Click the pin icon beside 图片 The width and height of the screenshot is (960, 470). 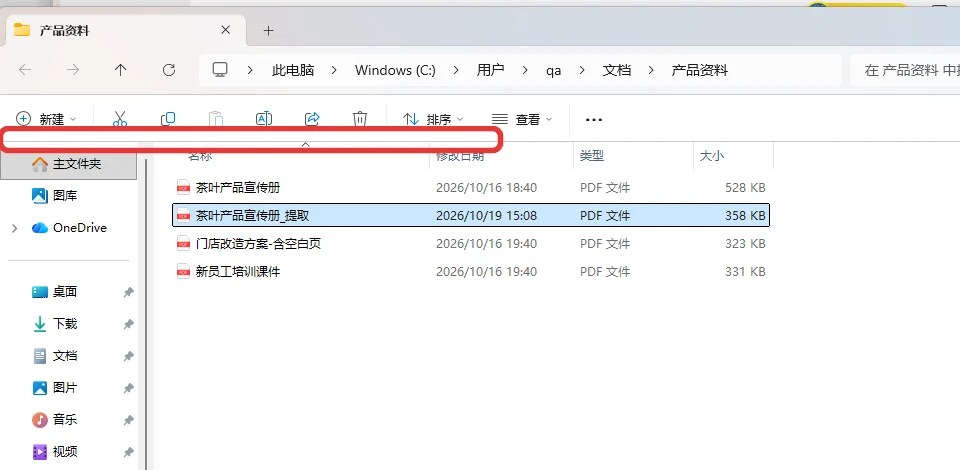129,388
